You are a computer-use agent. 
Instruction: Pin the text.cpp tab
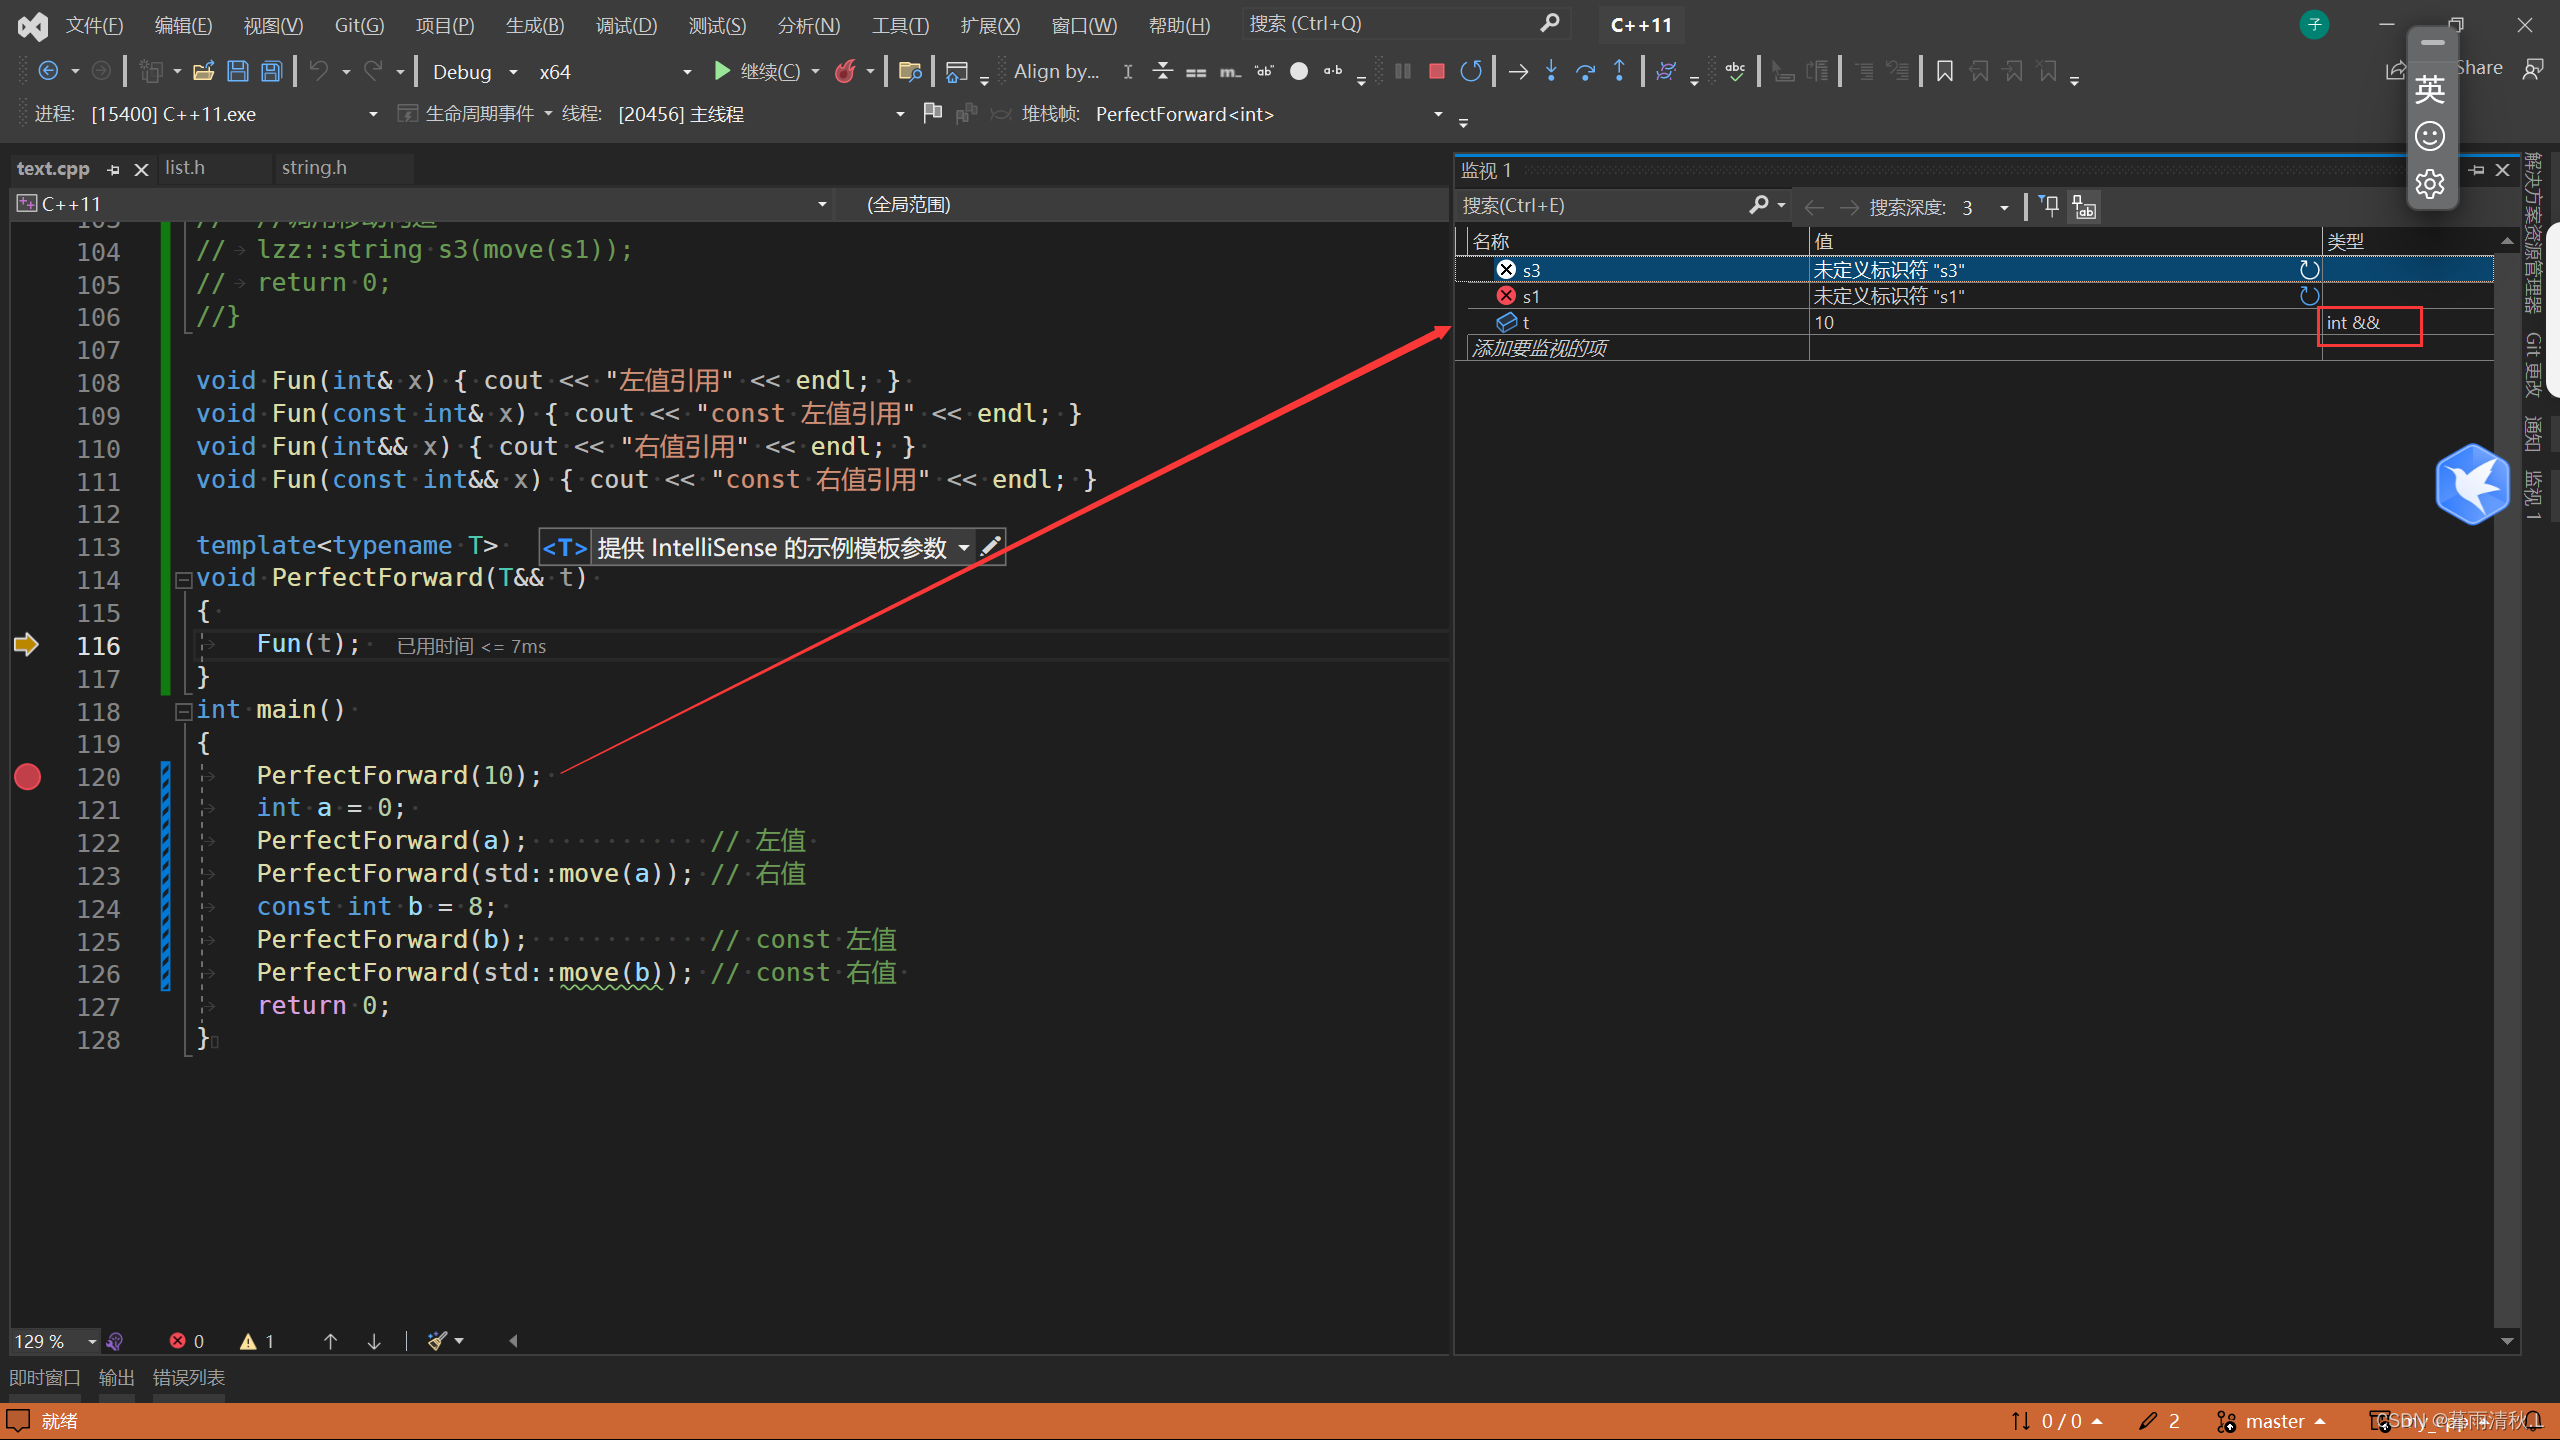(x=113, y=170)
